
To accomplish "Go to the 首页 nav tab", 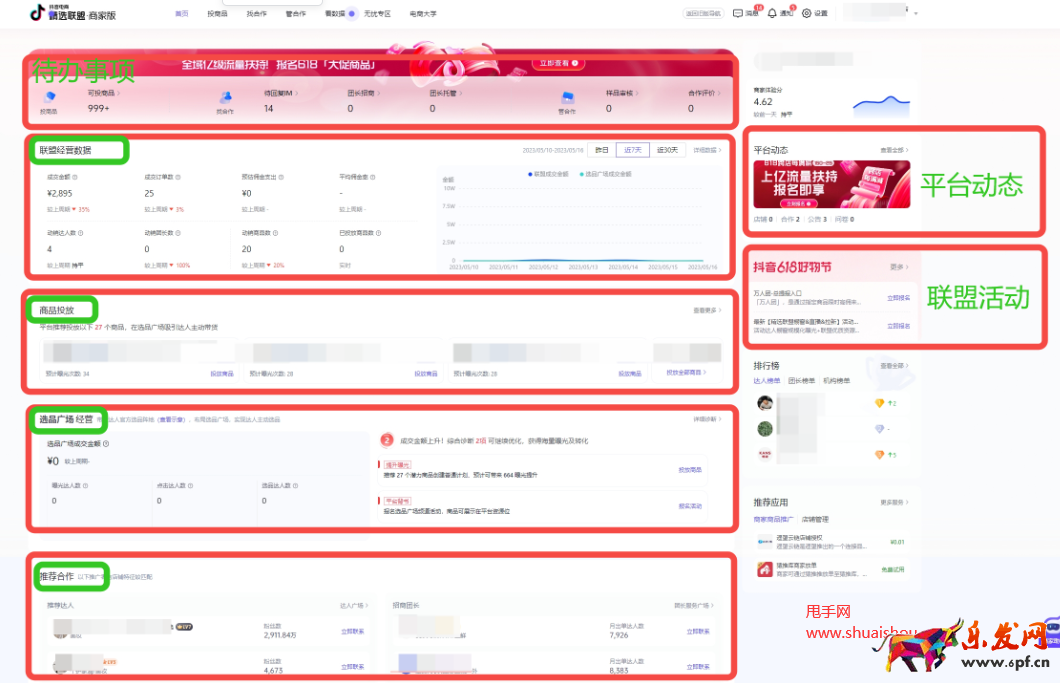I will (x=182, y=14).
